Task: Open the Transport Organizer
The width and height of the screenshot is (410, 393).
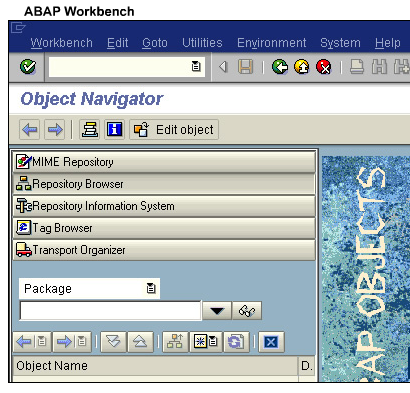Action: point(164,250)
